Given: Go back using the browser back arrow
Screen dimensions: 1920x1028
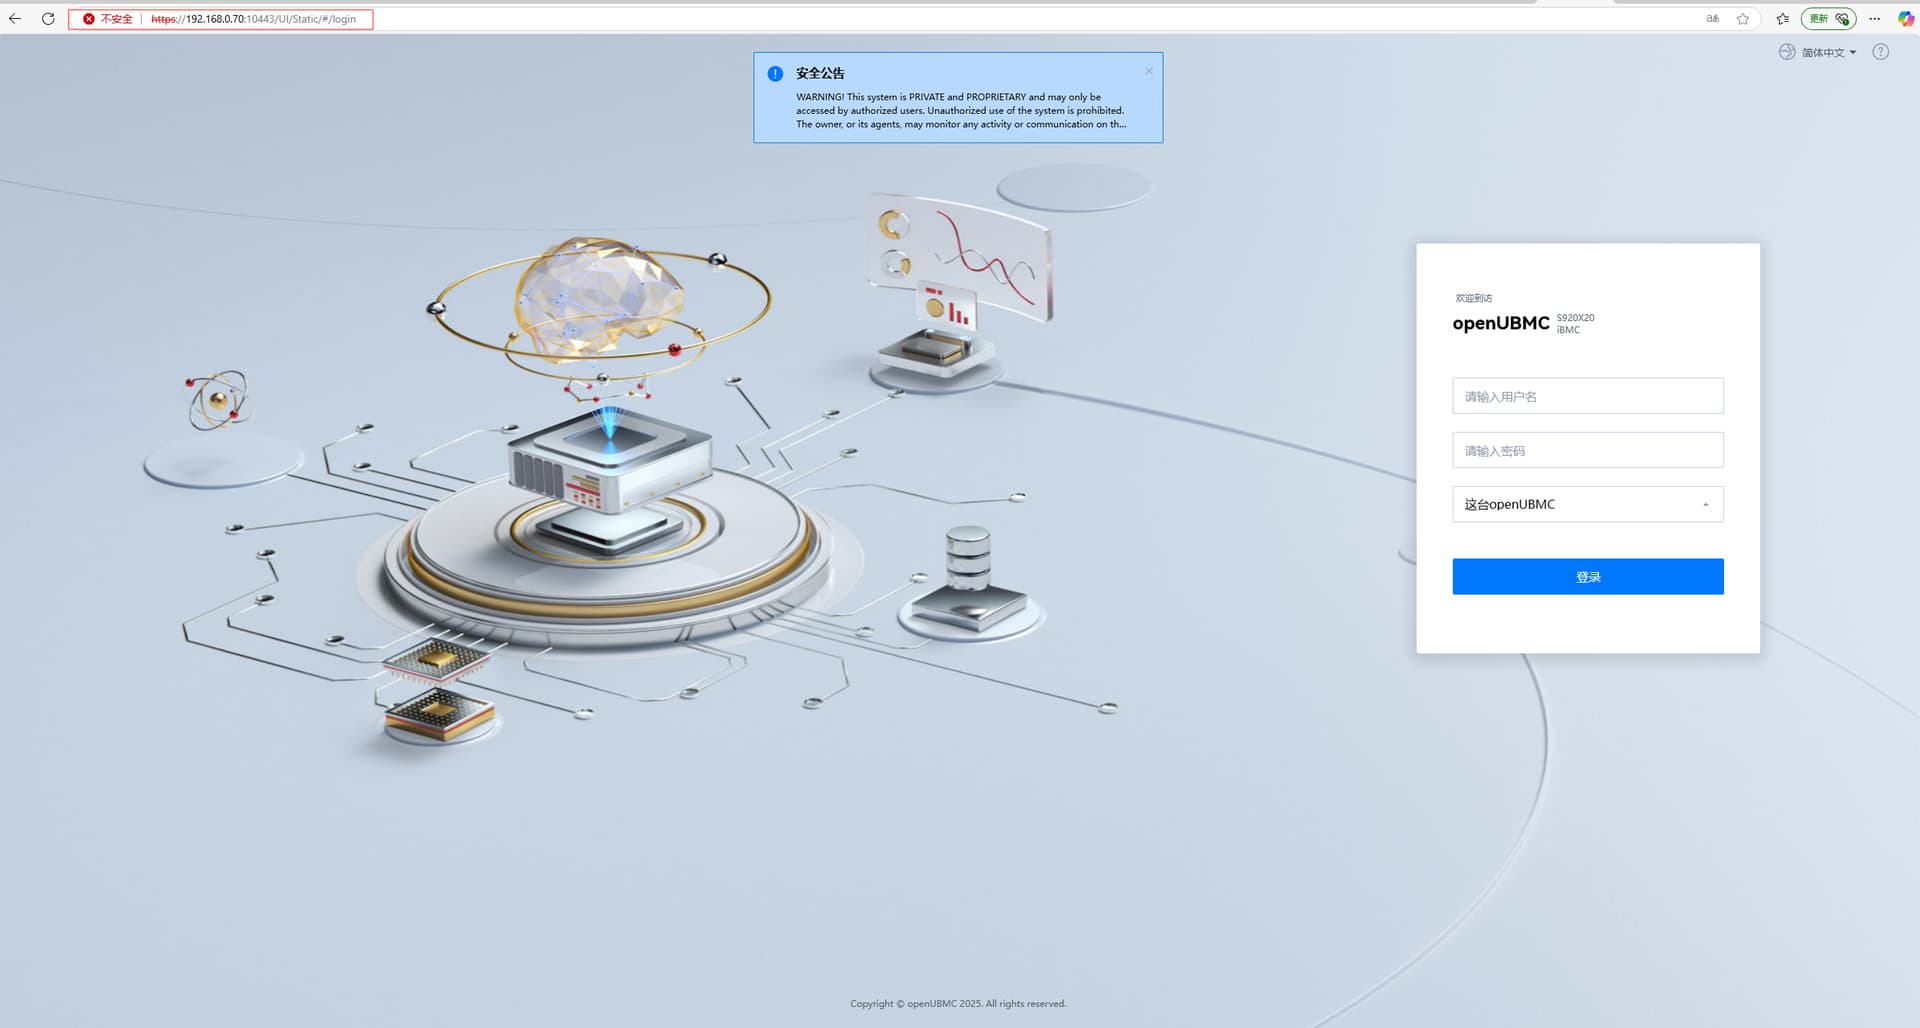Looking at the screenshot, I should [15, 19].
